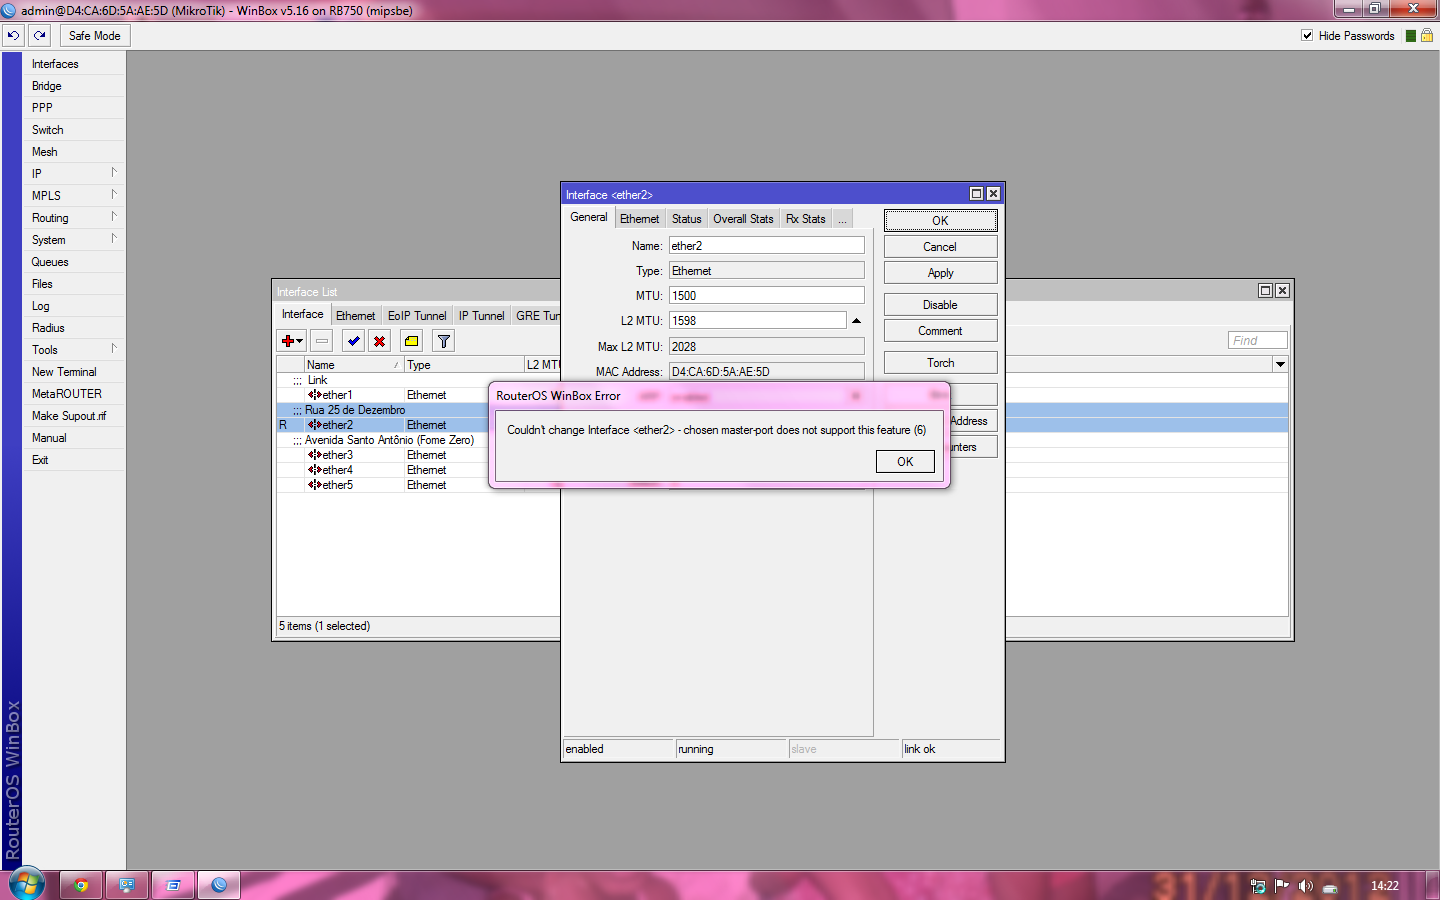Click the grey minus remove icon in Interface List
Screen dimensions: 1440x900
point(322,341)
